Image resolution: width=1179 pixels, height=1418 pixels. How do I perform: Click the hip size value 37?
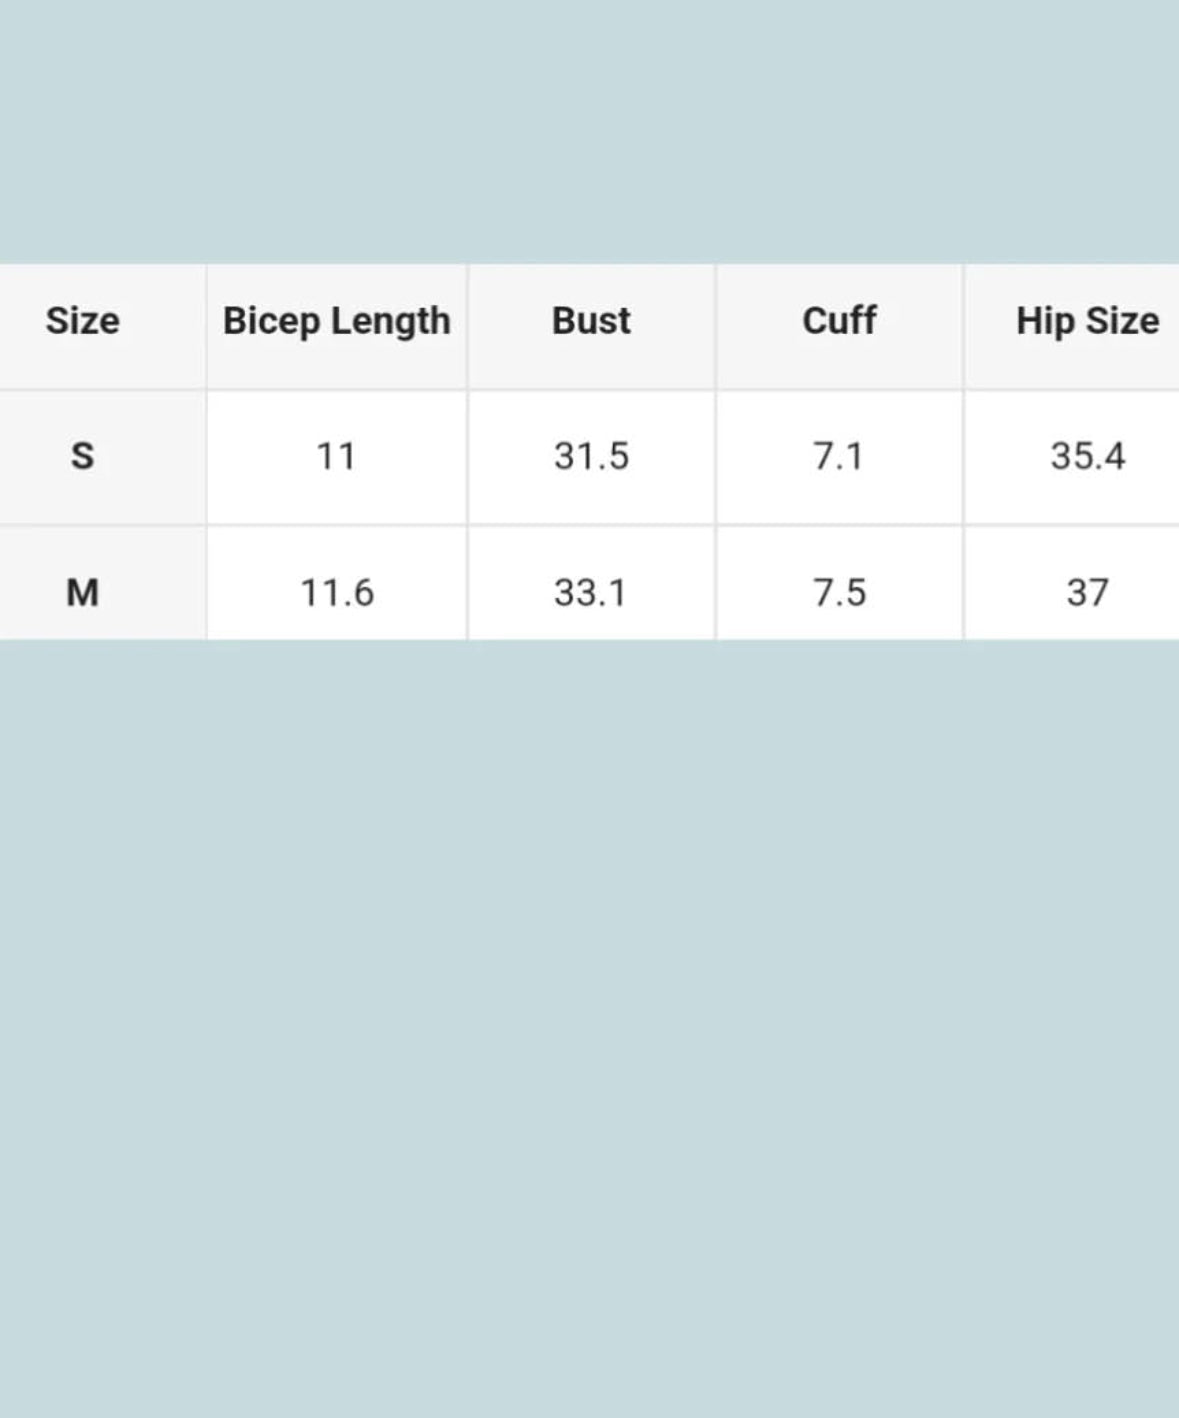1087,592
